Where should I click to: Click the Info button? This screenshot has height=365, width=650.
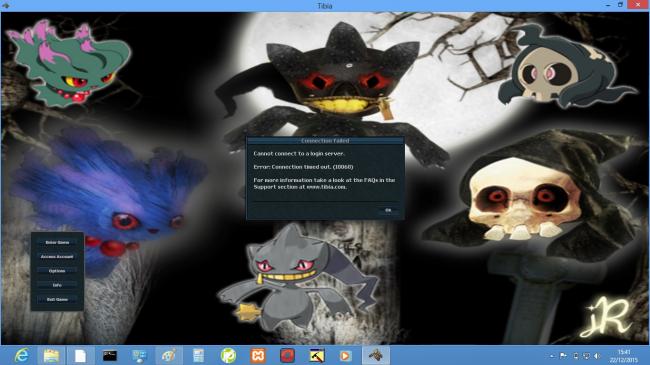[x=57, y=285]
